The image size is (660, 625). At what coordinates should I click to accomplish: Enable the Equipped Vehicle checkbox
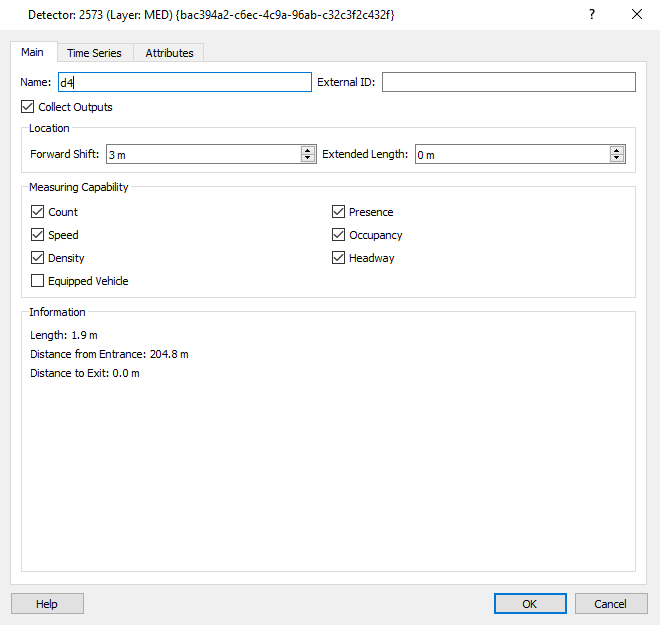(37, 281)
